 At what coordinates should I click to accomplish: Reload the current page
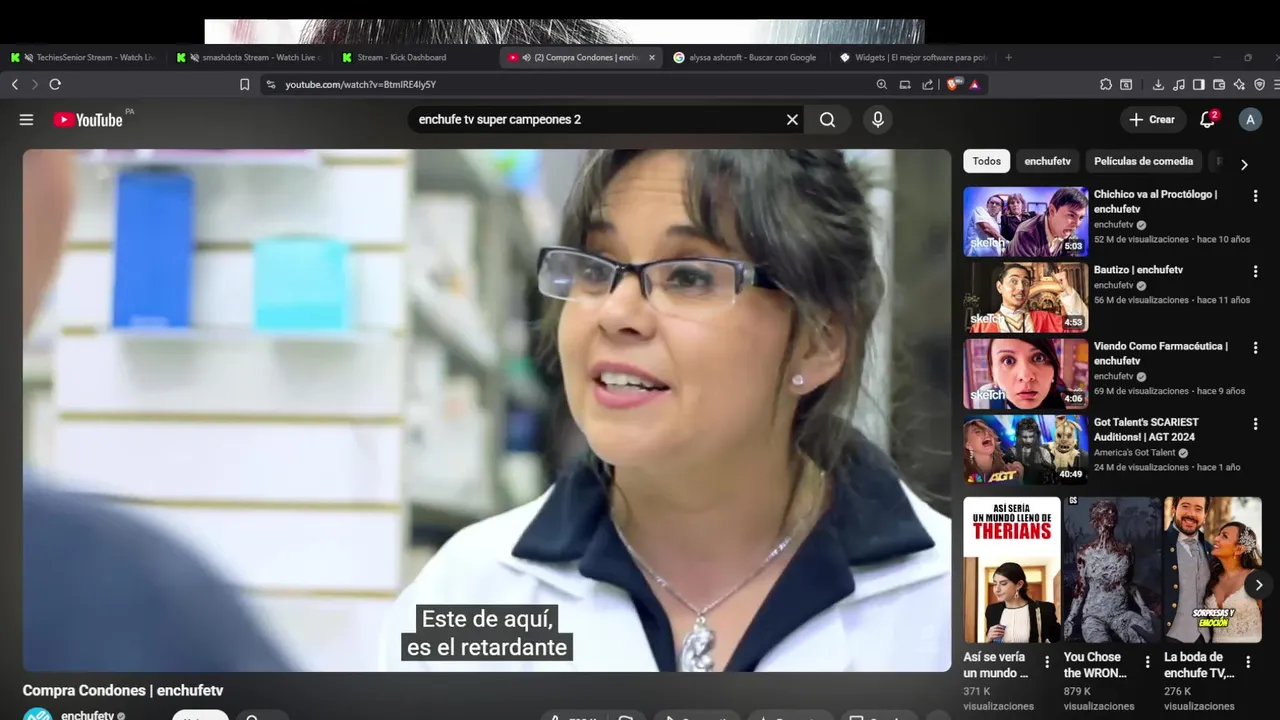[55, 85]
